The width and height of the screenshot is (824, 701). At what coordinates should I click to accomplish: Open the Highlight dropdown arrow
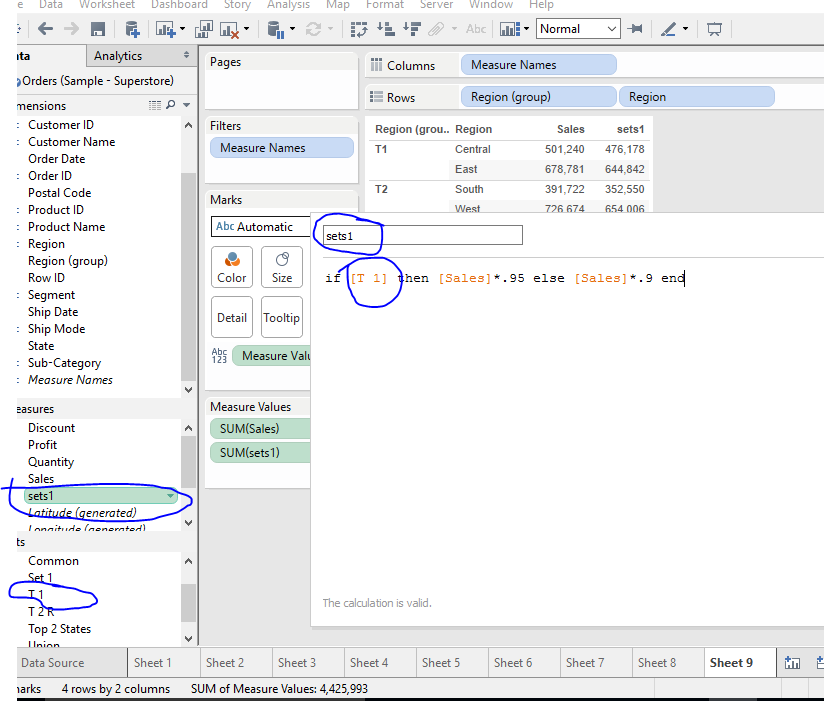tap(685, 29)
